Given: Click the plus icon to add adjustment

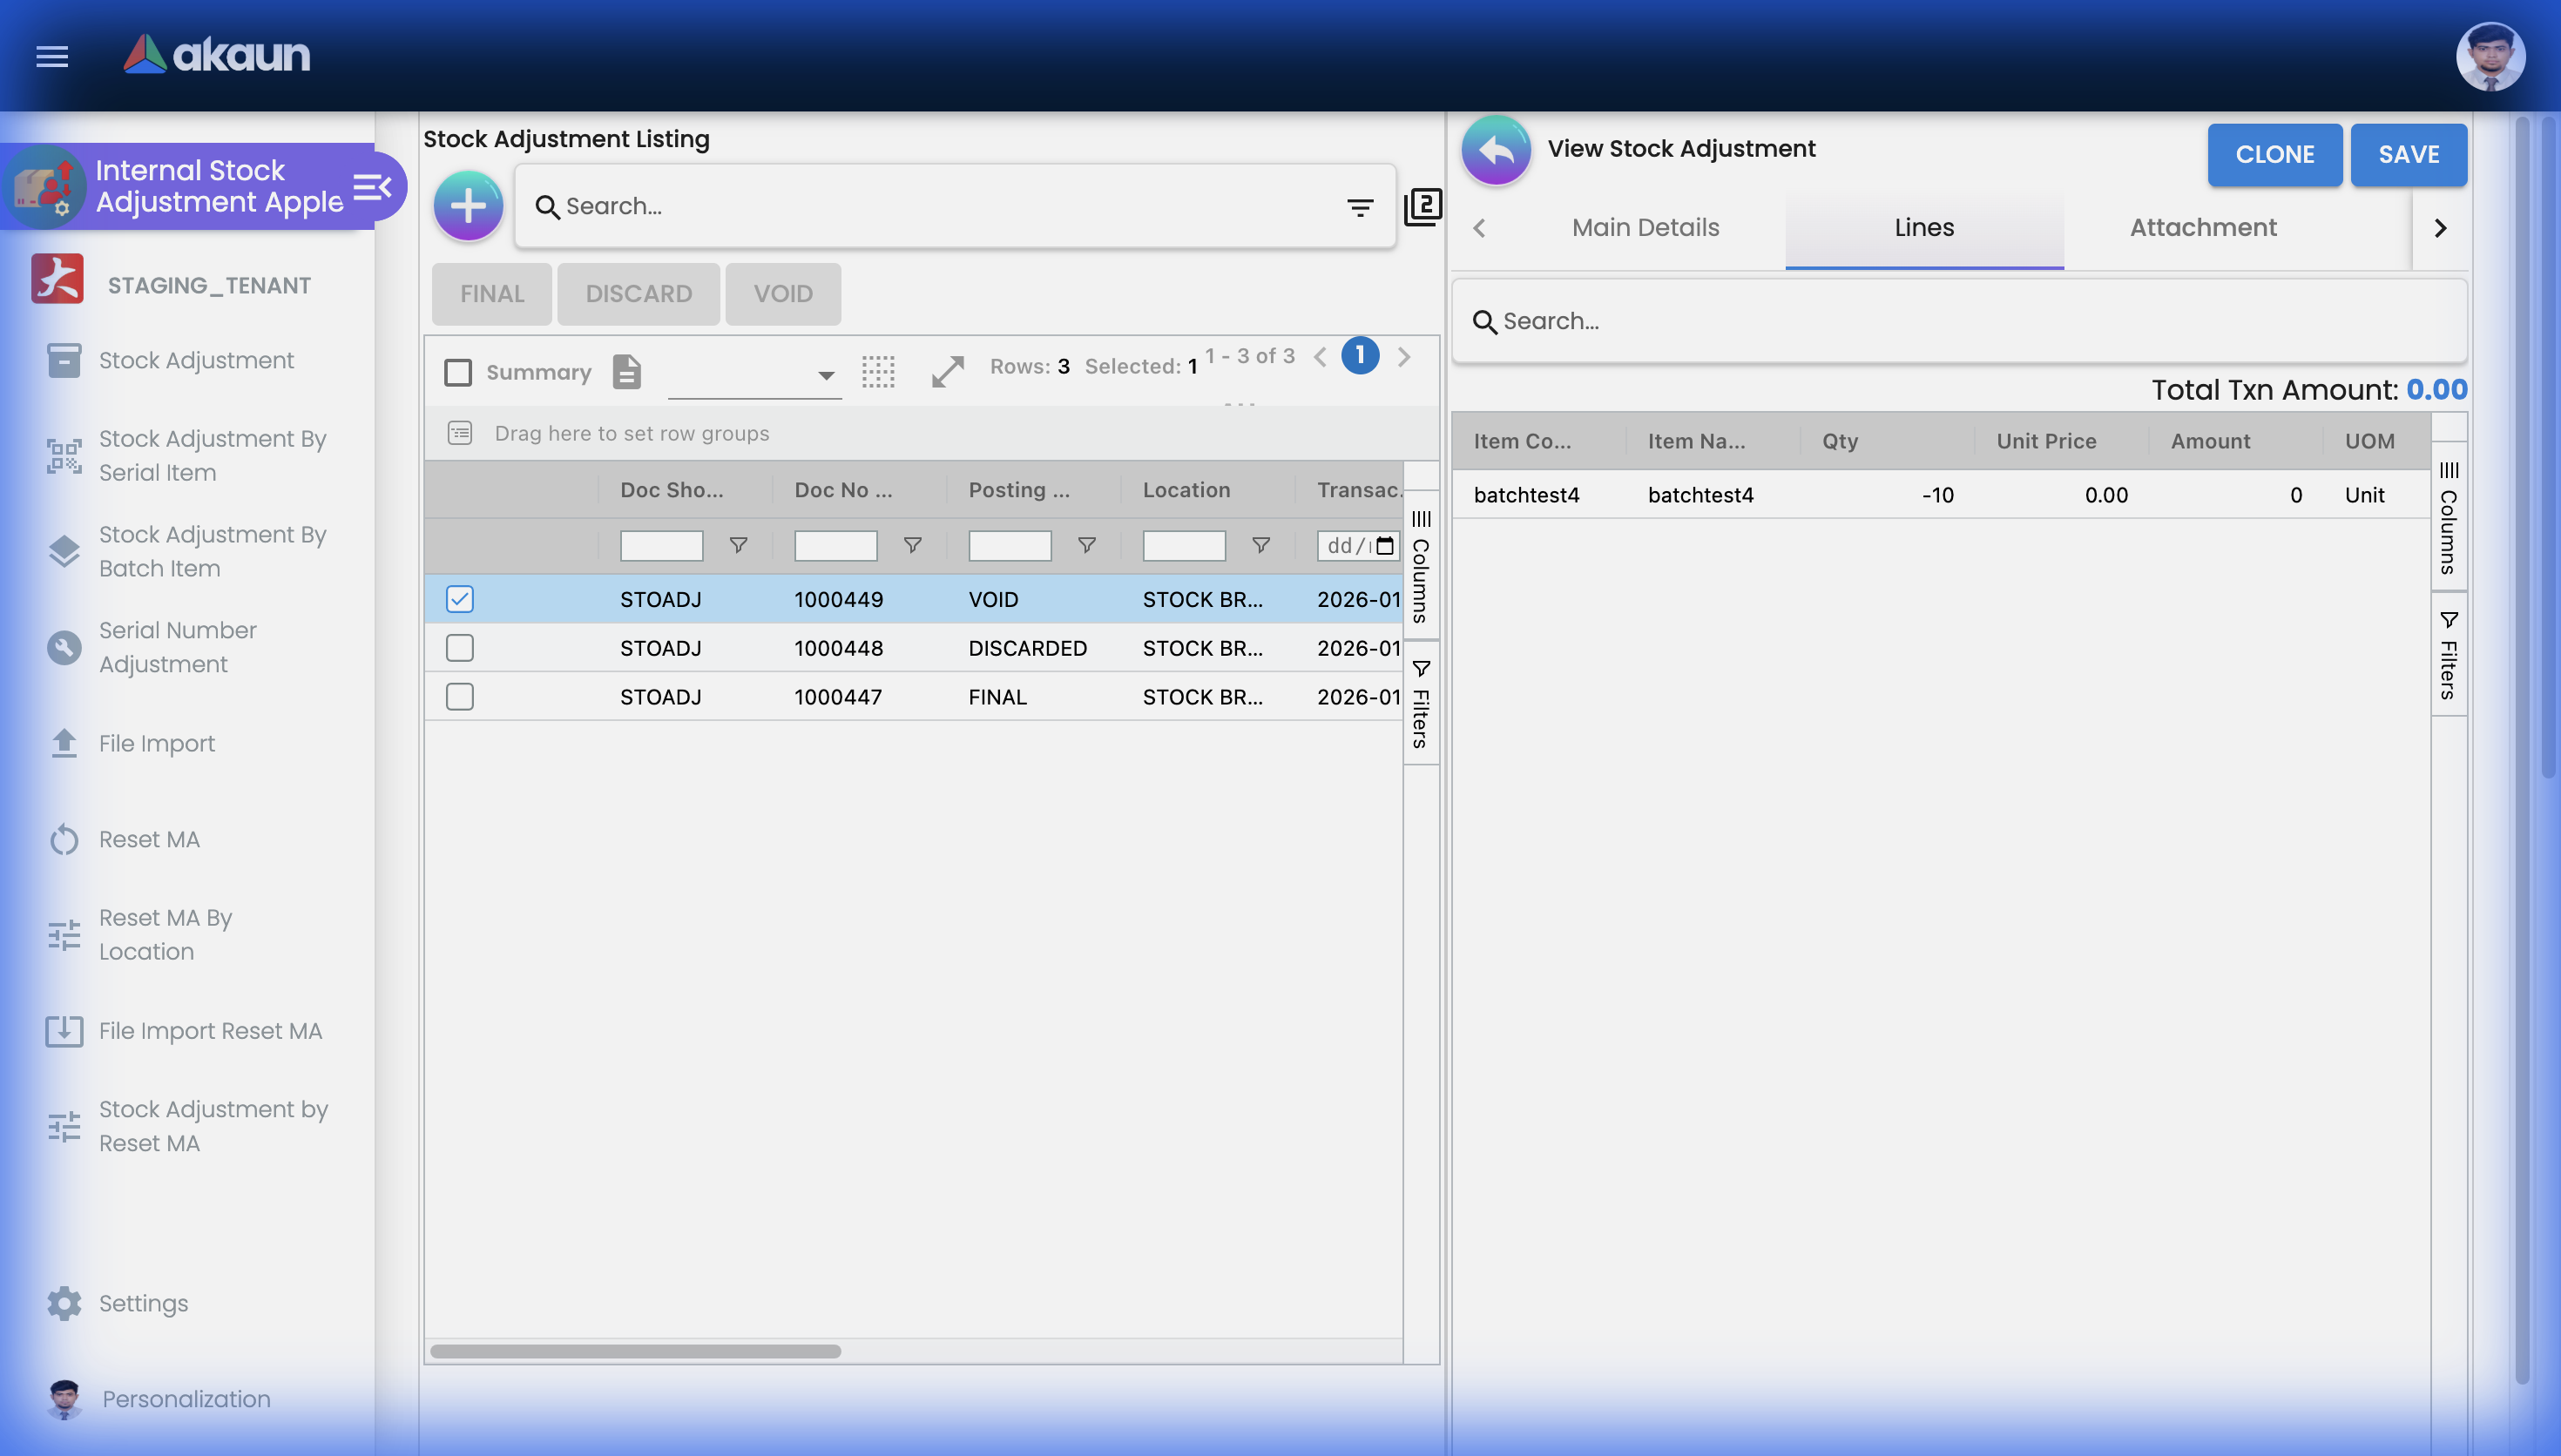Looking at the screenshot, I should (x=468, y=206).
